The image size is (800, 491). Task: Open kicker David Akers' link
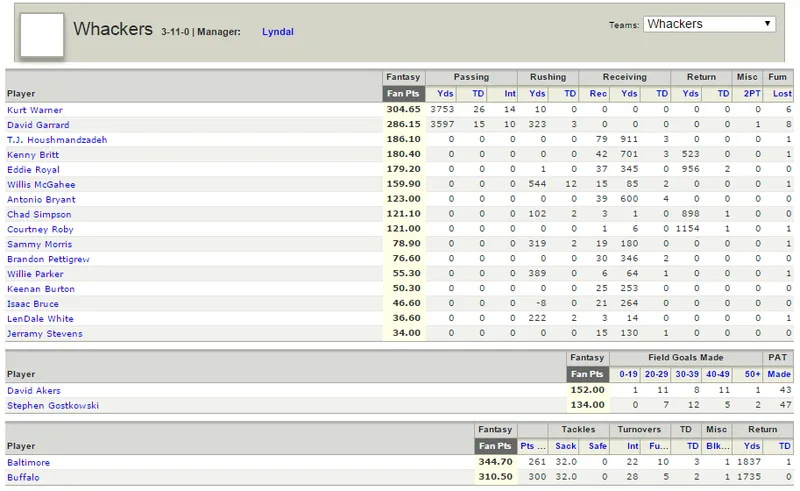(x=34, y=390)
